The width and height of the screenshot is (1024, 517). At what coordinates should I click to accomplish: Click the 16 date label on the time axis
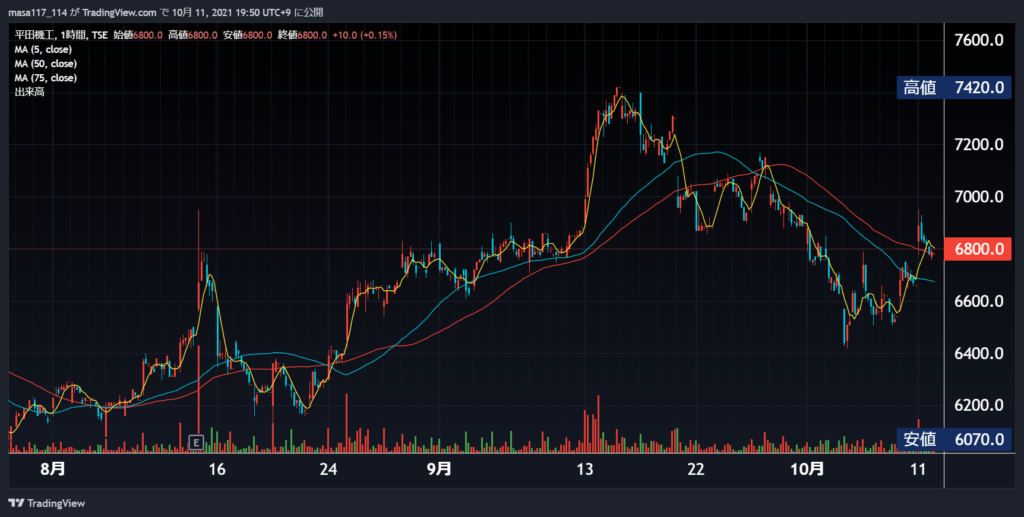(217, 469)
